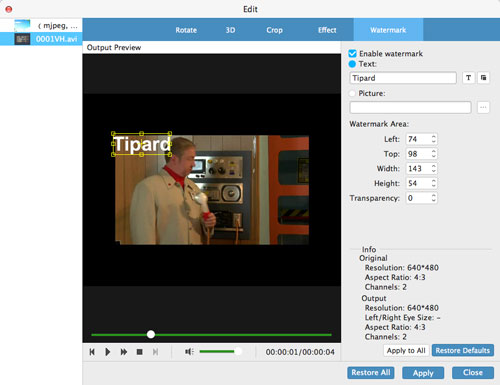This screenshot has width=500, height=385.
Task: Click the Transparency stepper arrows
Action: [x=433, y=198]
